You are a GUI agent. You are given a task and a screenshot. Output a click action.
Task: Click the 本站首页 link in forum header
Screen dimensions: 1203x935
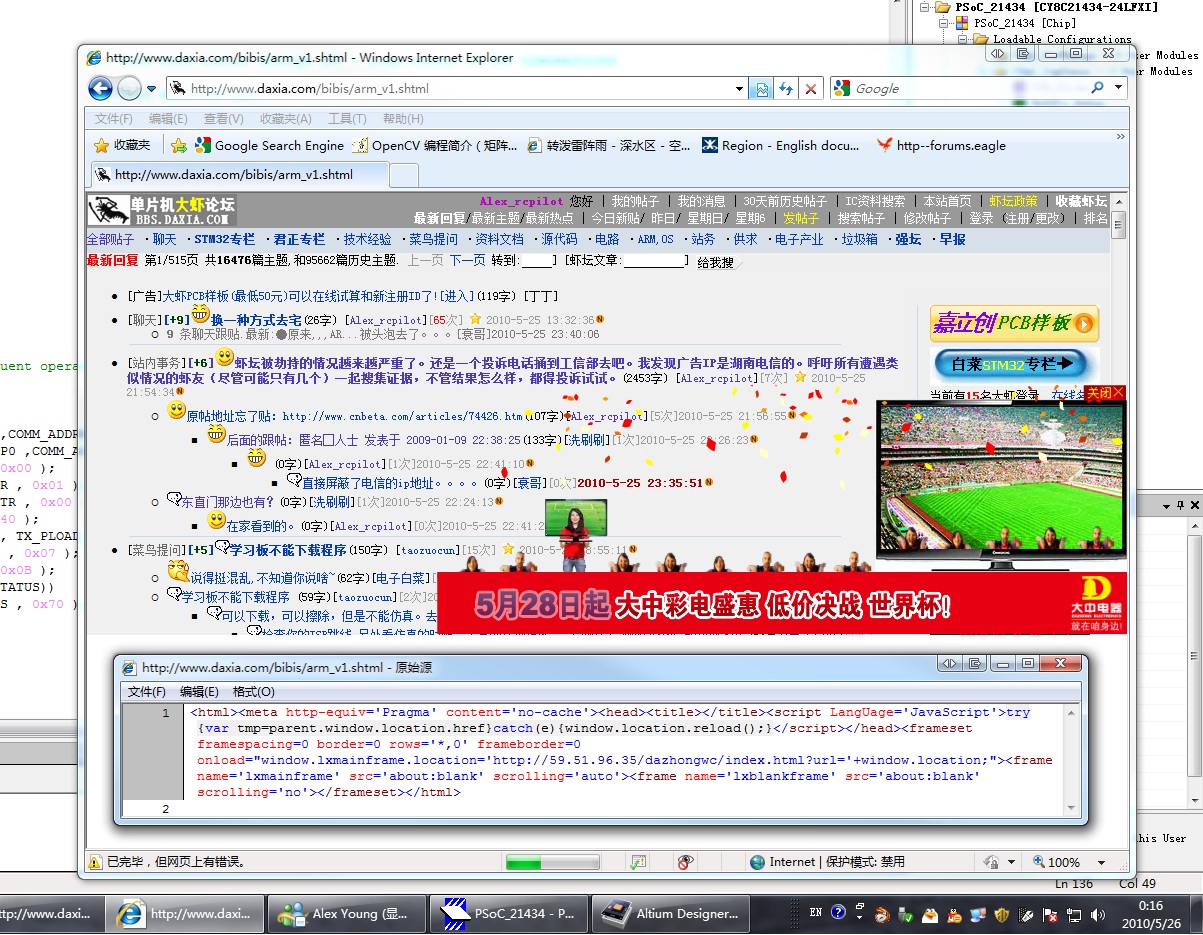947,201
